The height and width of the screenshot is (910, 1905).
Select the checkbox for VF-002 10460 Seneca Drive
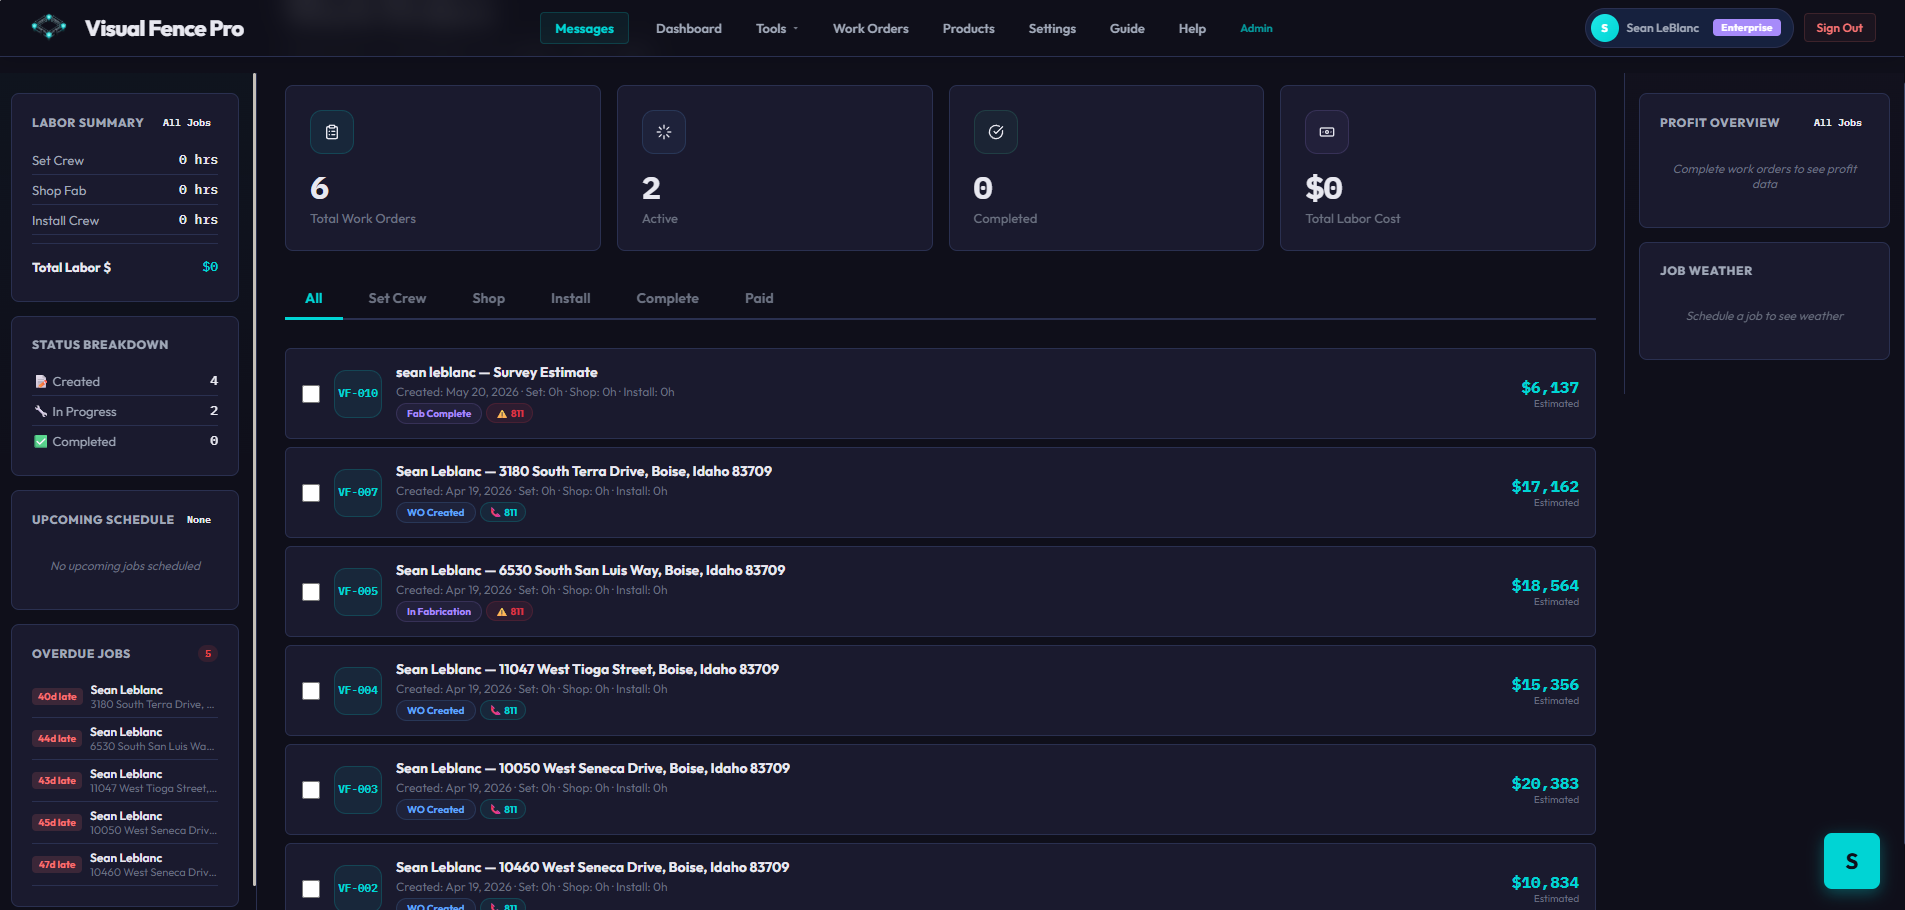311,889
